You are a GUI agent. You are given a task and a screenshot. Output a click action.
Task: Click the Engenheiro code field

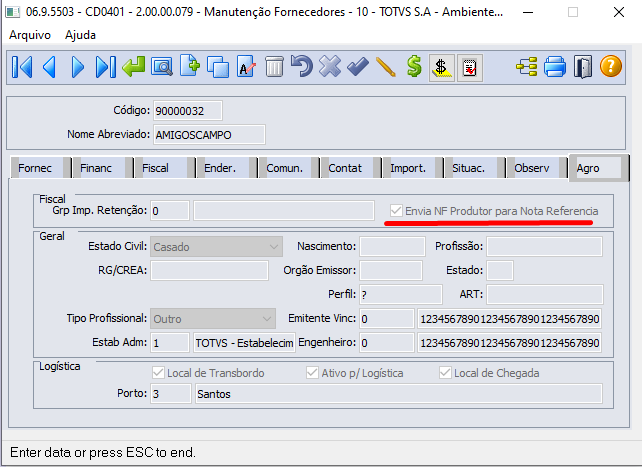point(387,343)
